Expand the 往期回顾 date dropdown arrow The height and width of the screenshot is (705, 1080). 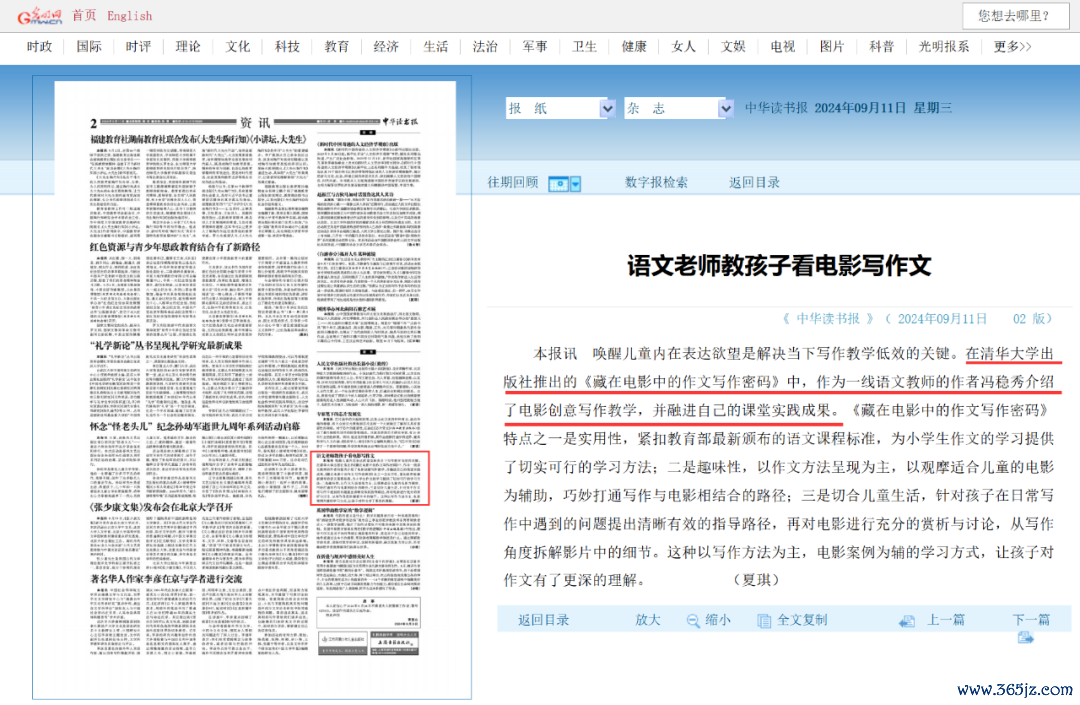(576, 184)
